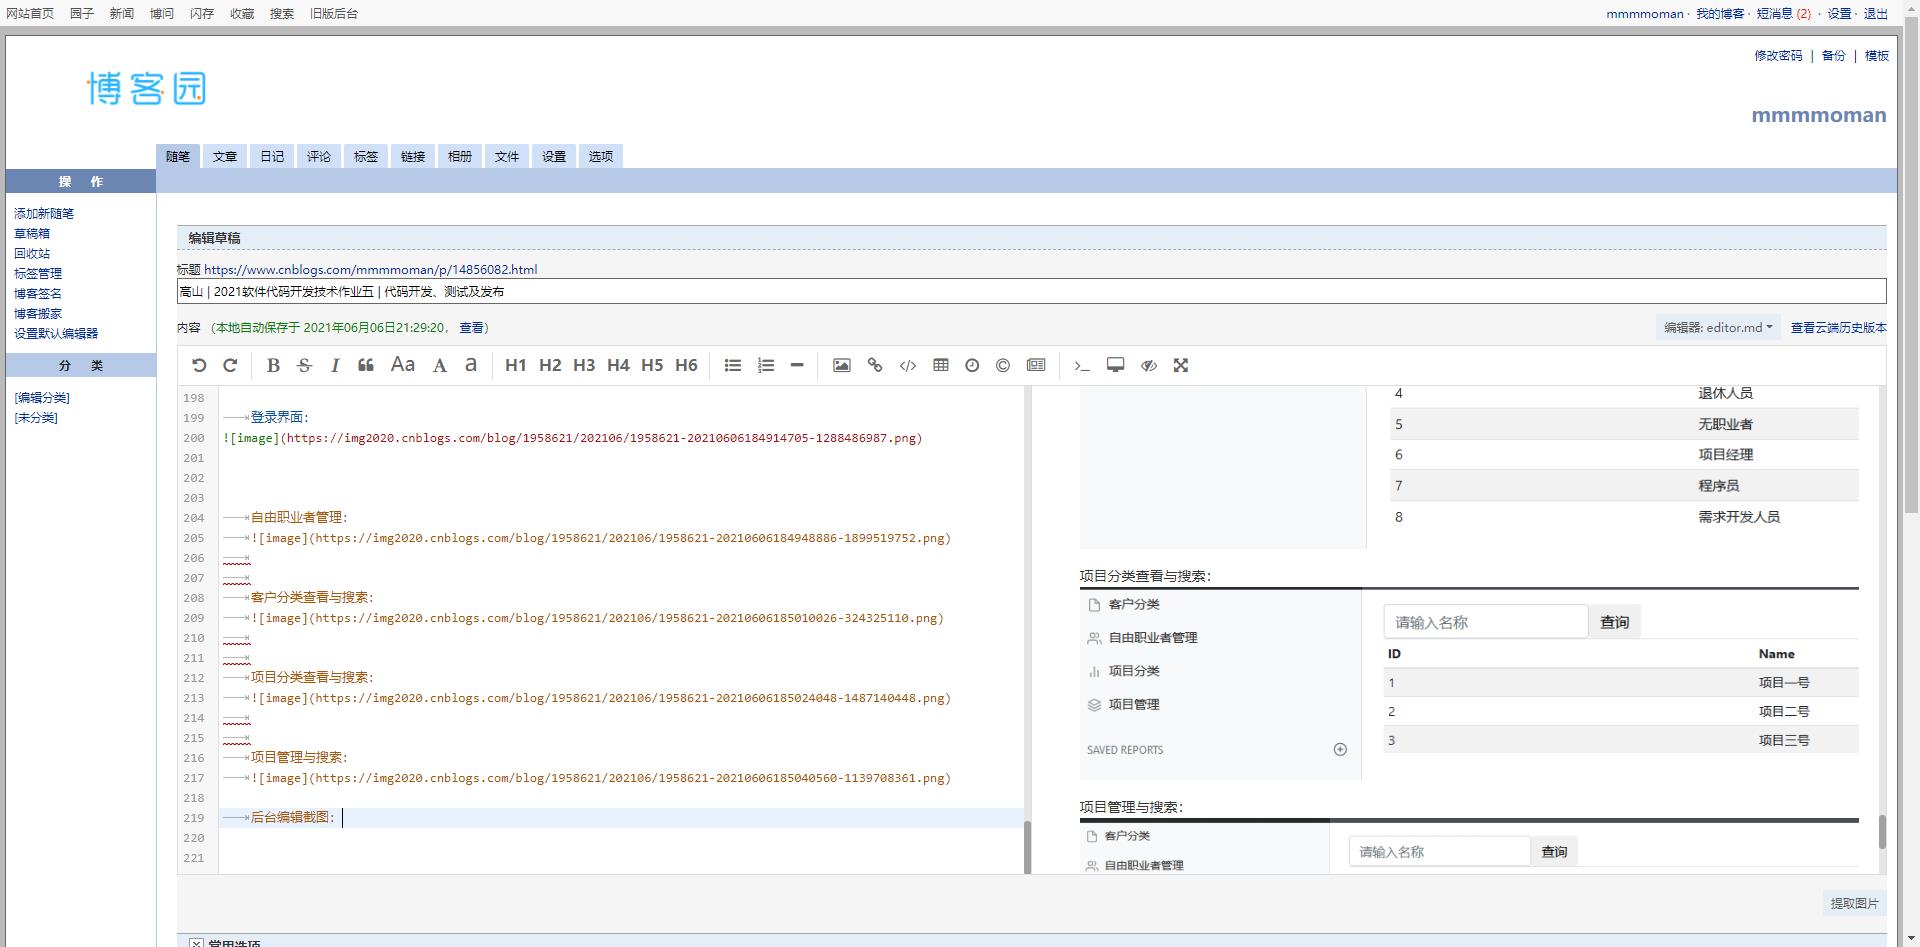Insert H5 heading
This screenshot has height=947, width=1920.
click(652, 366)
